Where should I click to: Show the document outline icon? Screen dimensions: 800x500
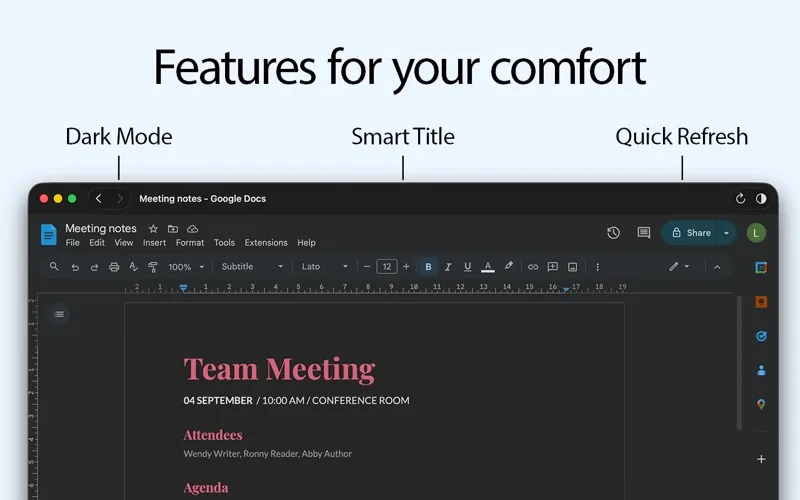tap(59, 314)
